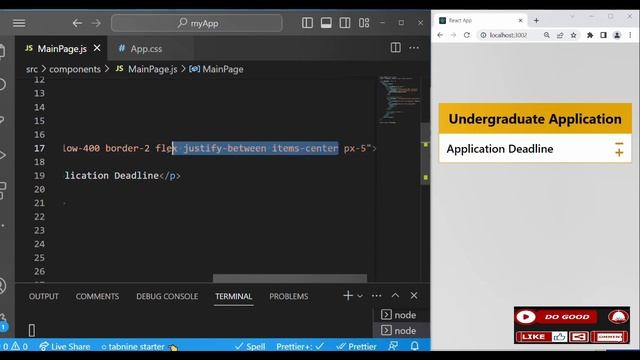Viewport: 640px width, 360px height.
Task: Create a new terminal with plus icon
Action: 348,296
